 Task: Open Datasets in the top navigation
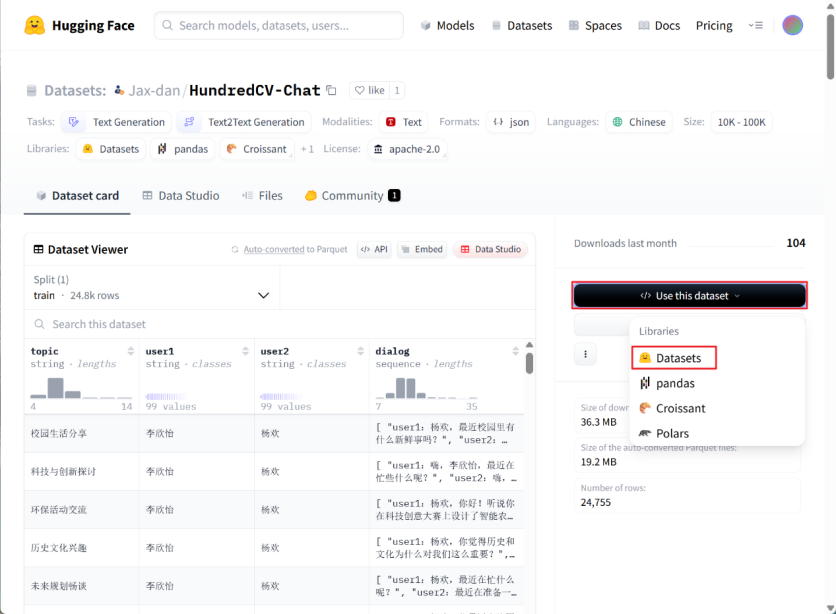pos(522,26)
